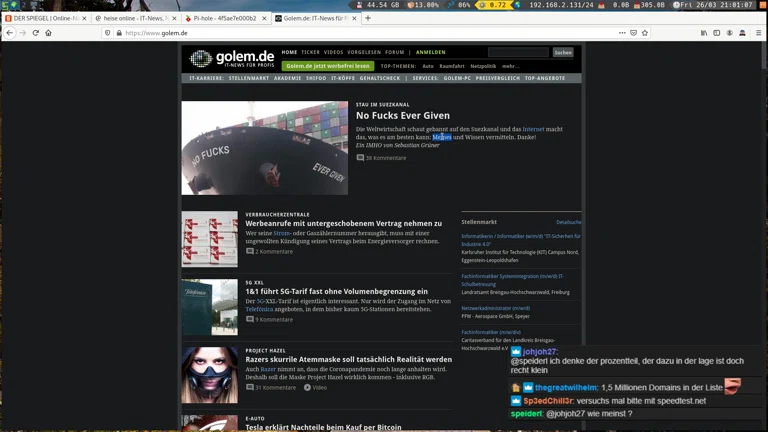Switch to heise online tab
Viewport: 768px width, 432px height.
pyautogui.click(x=135, y=18)
